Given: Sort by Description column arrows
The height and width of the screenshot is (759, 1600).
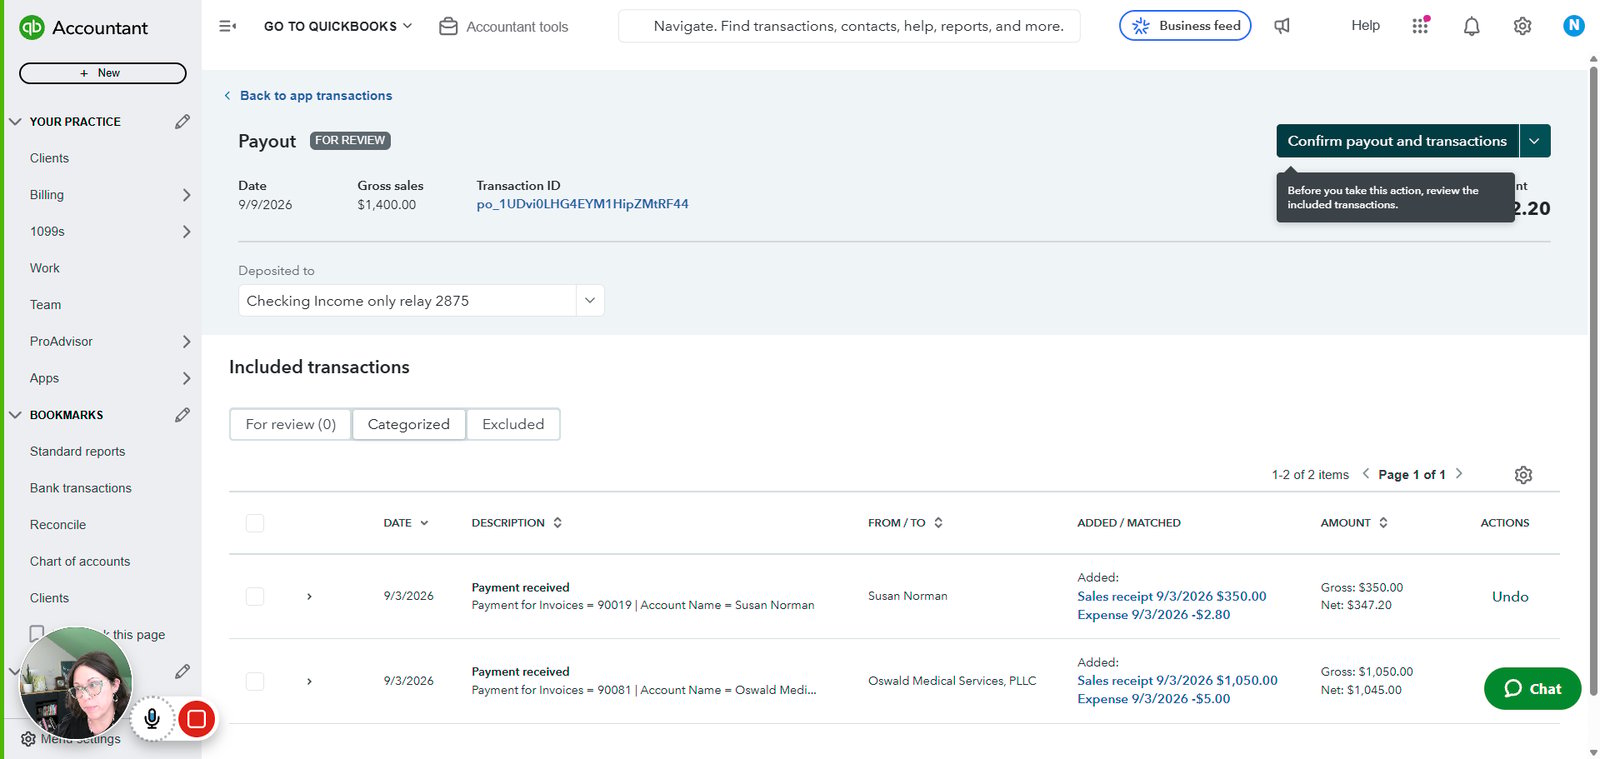Looking at the screenshot, I should [x=557, y=523].
